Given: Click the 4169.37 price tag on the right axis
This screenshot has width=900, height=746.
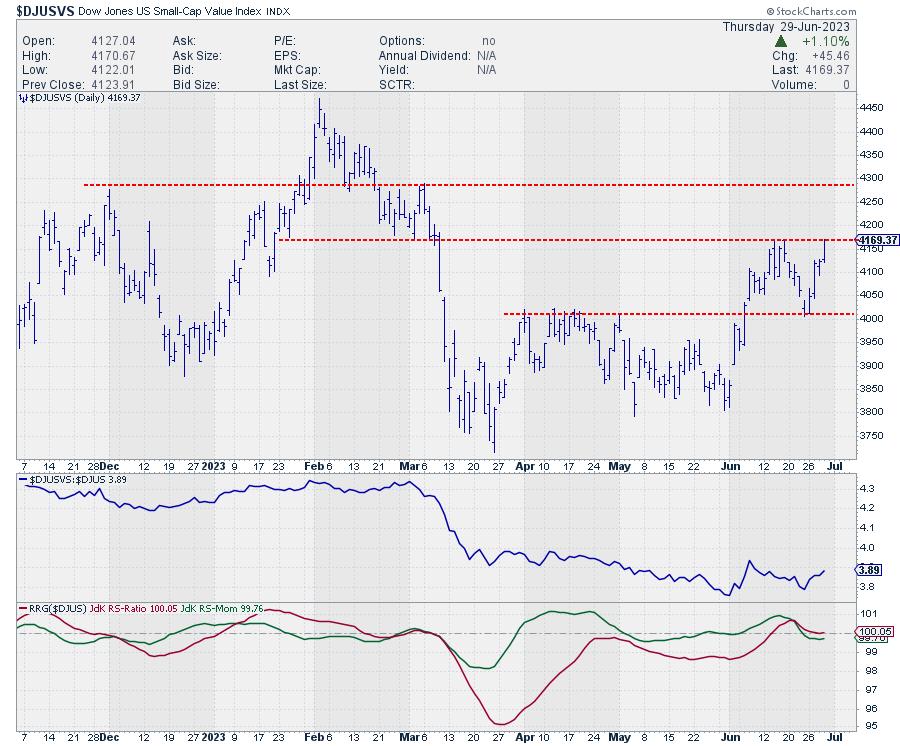Looking at the screenshot, I should 878,240.
